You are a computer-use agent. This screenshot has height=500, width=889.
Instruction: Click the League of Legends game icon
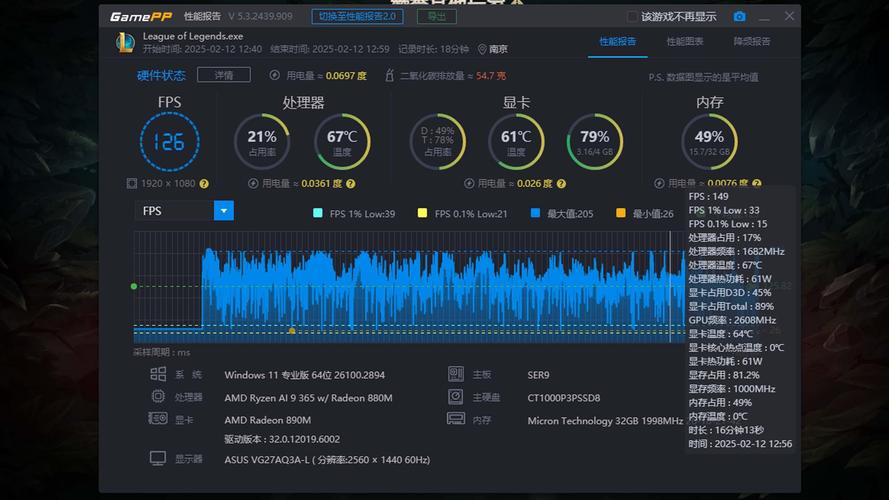(125, 42)
